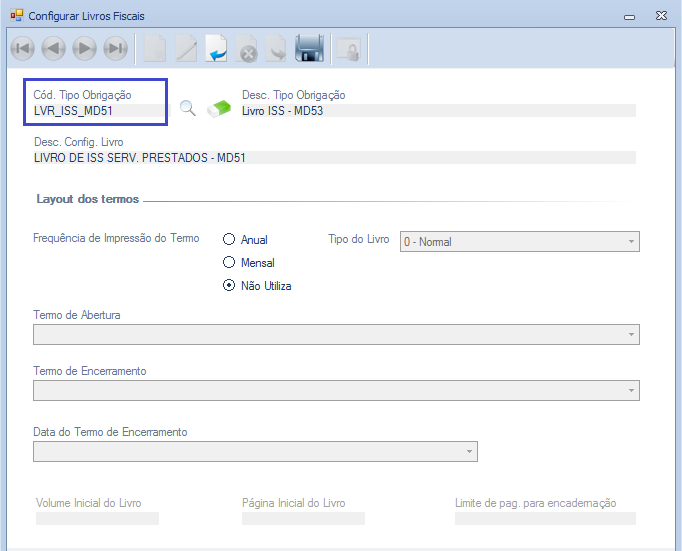Click the Página Inicial do Livro field
The height and width of the screenshot is (551, 682).
click(303, 518)
